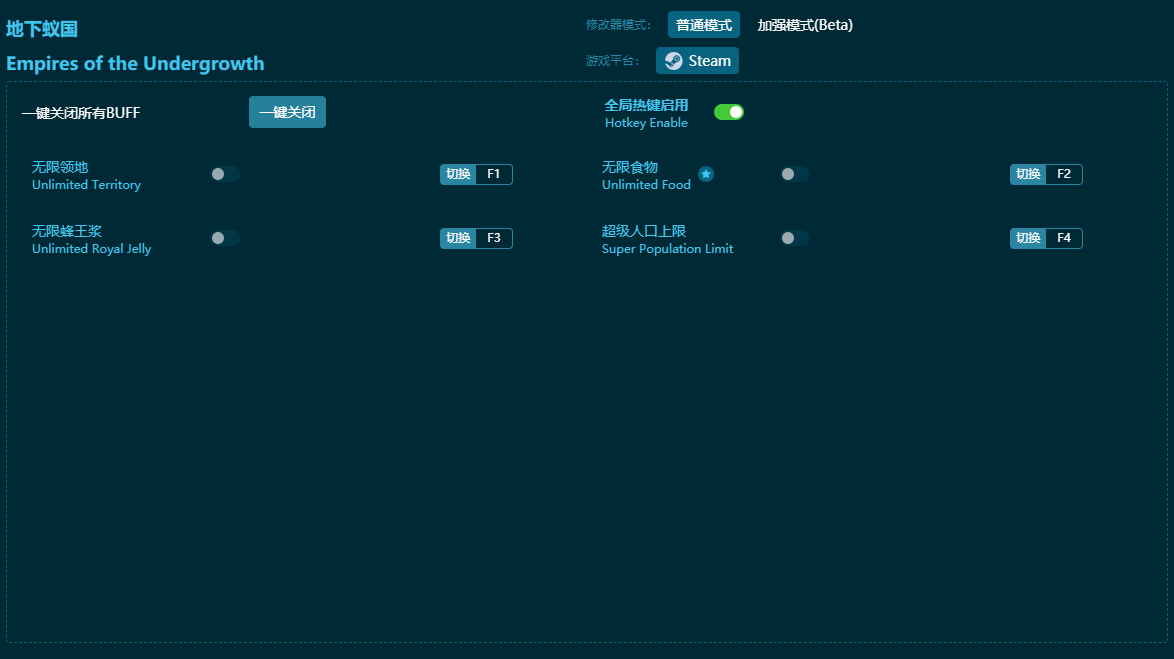Click the F2 hotkey field

[x=1064, y=174]
